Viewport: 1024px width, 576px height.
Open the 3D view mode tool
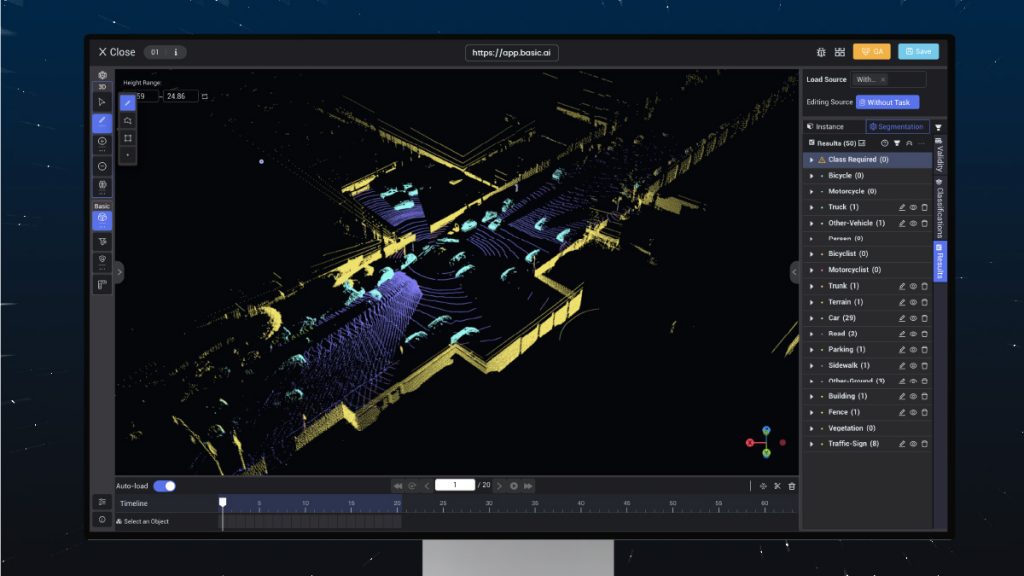tap(101, 86)
